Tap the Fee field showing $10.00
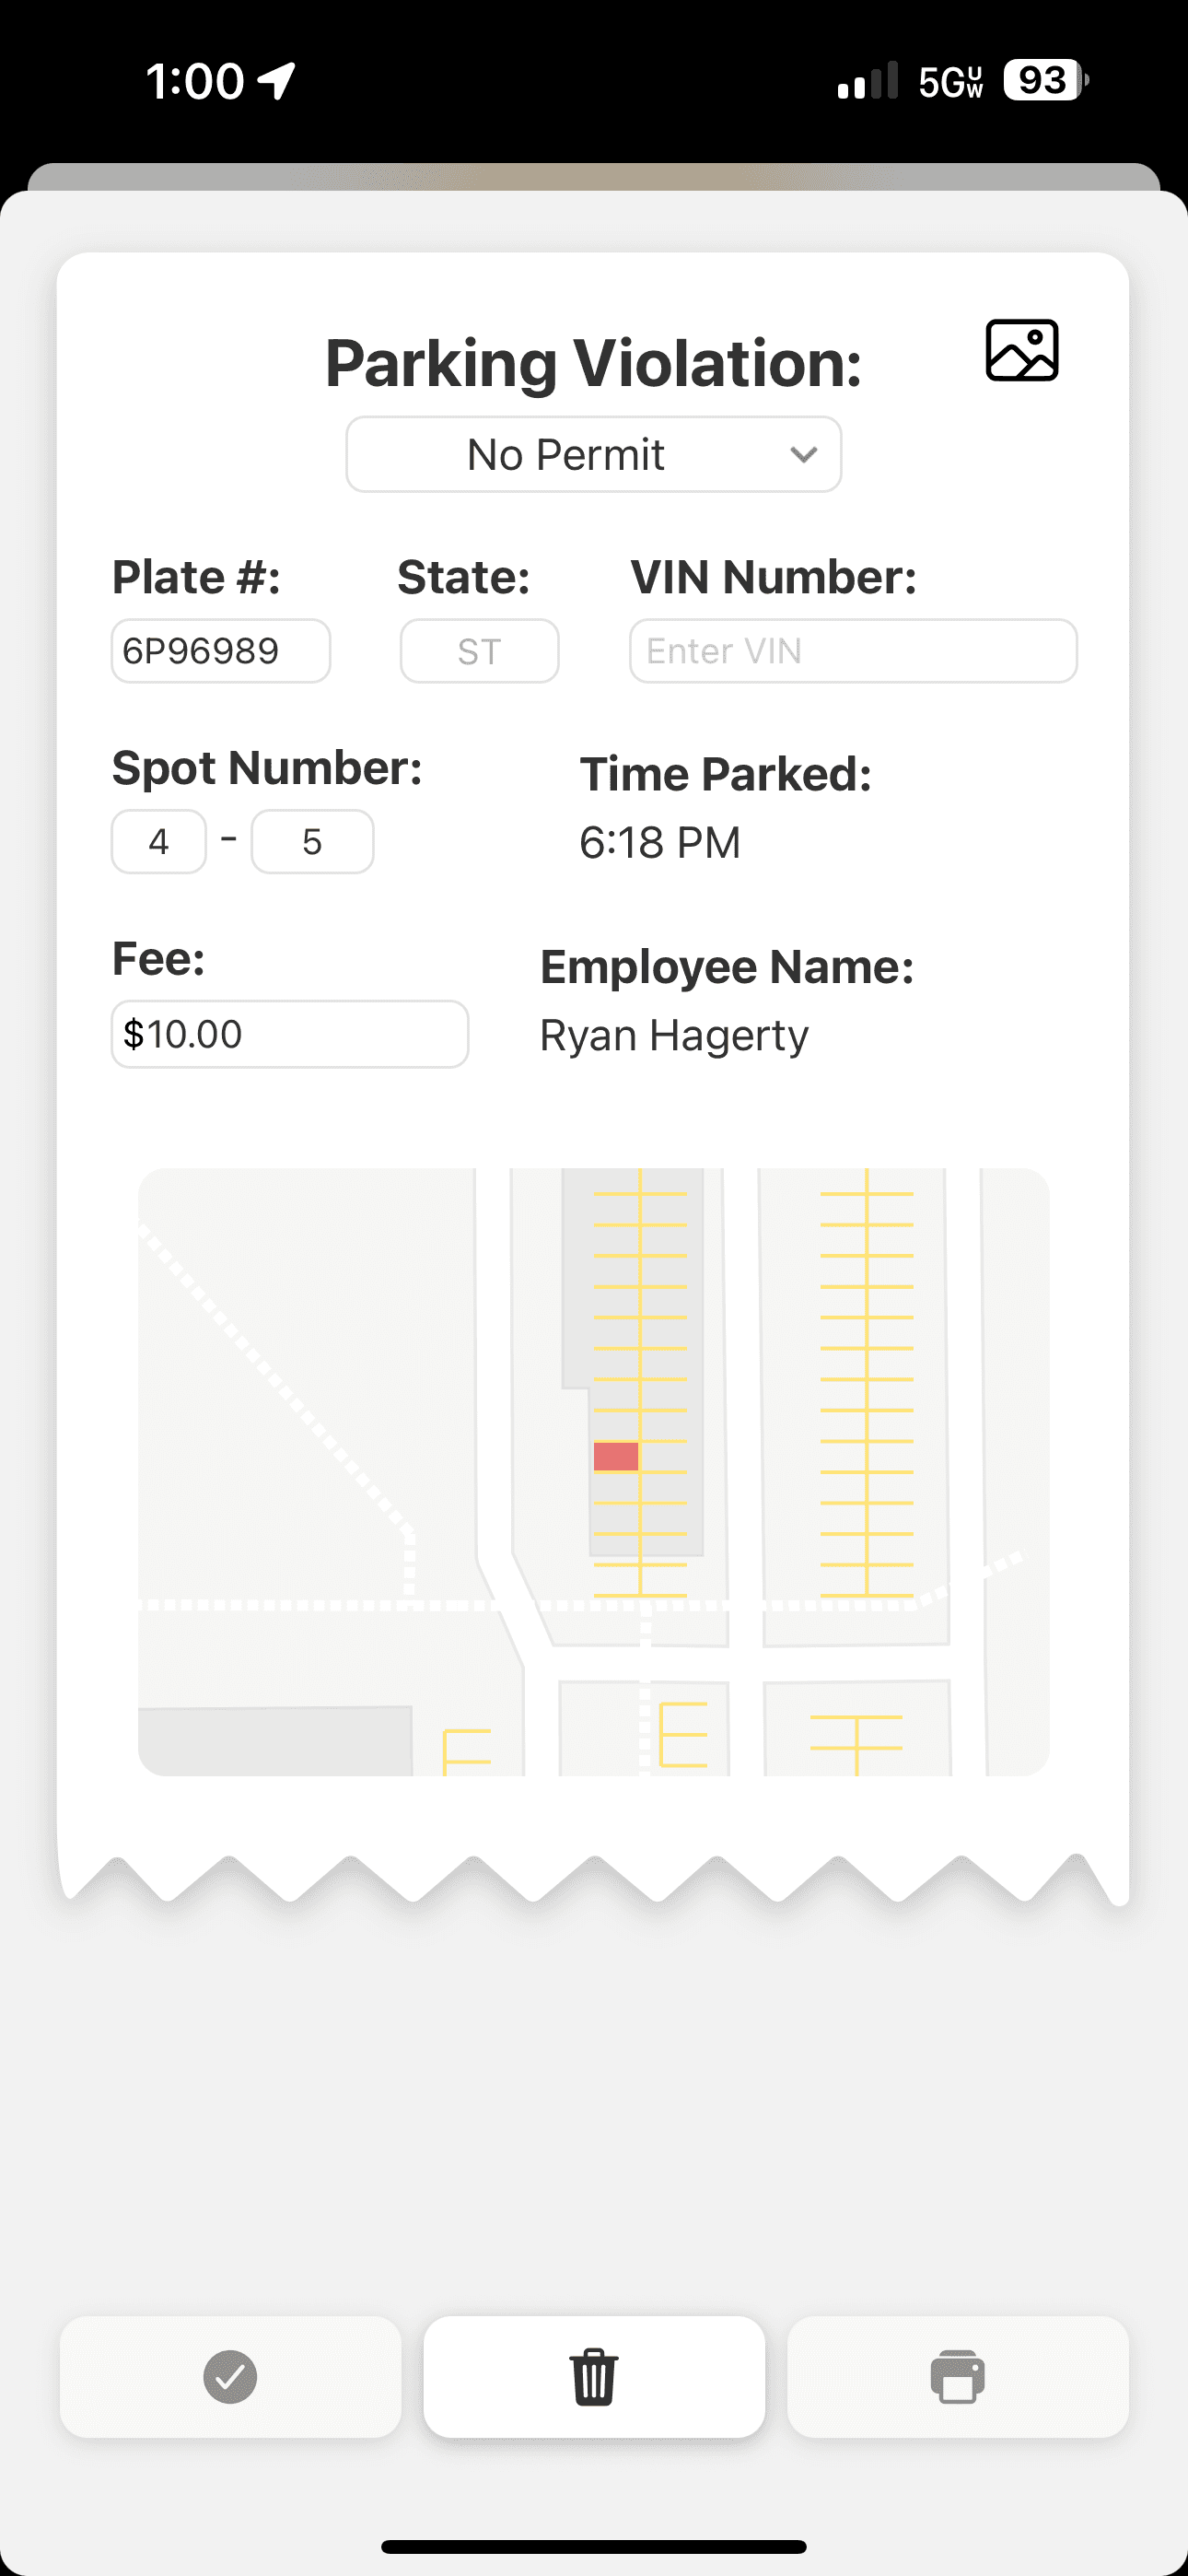The height and width of the screenshot is (2576, 1188). [289, 1034]
